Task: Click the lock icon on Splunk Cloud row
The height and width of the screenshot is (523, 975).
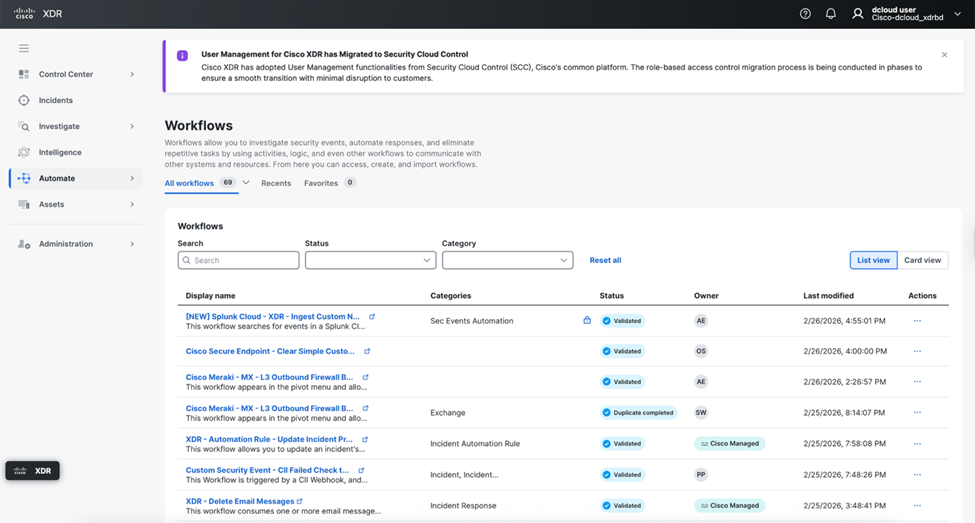Action: coord(587,321)
